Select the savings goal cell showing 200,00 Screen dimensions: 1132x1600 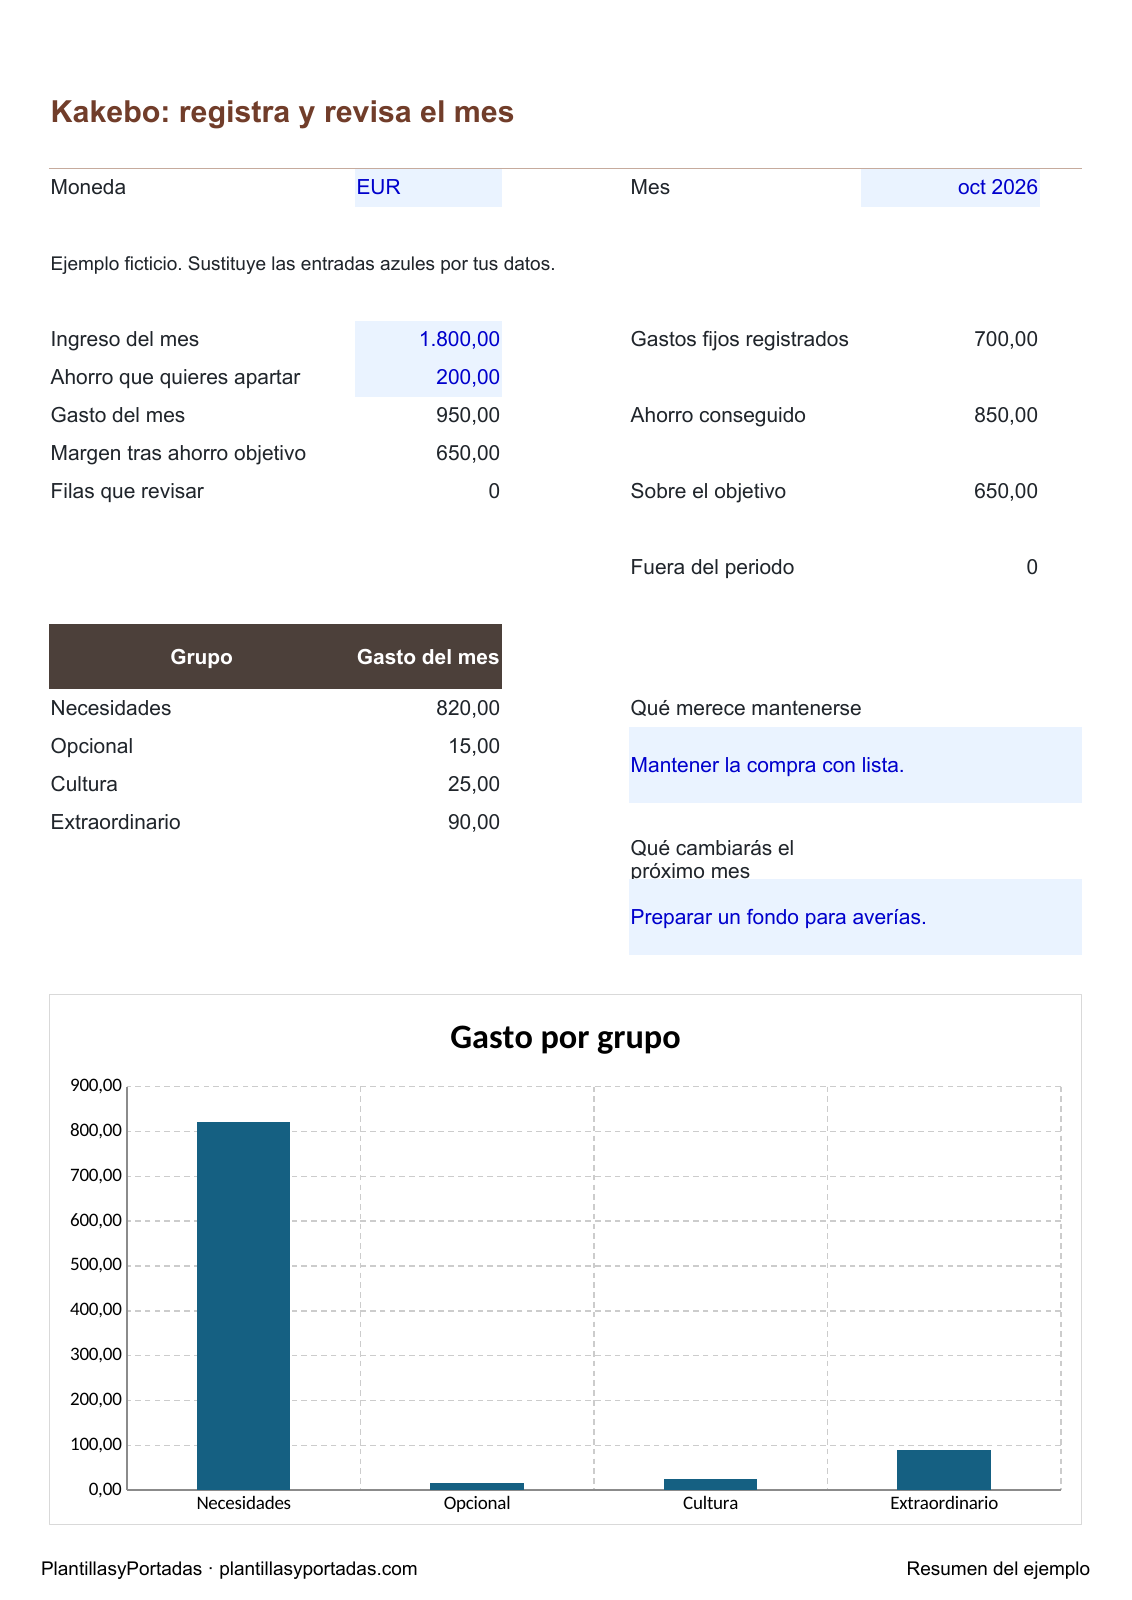click(428, 378)
